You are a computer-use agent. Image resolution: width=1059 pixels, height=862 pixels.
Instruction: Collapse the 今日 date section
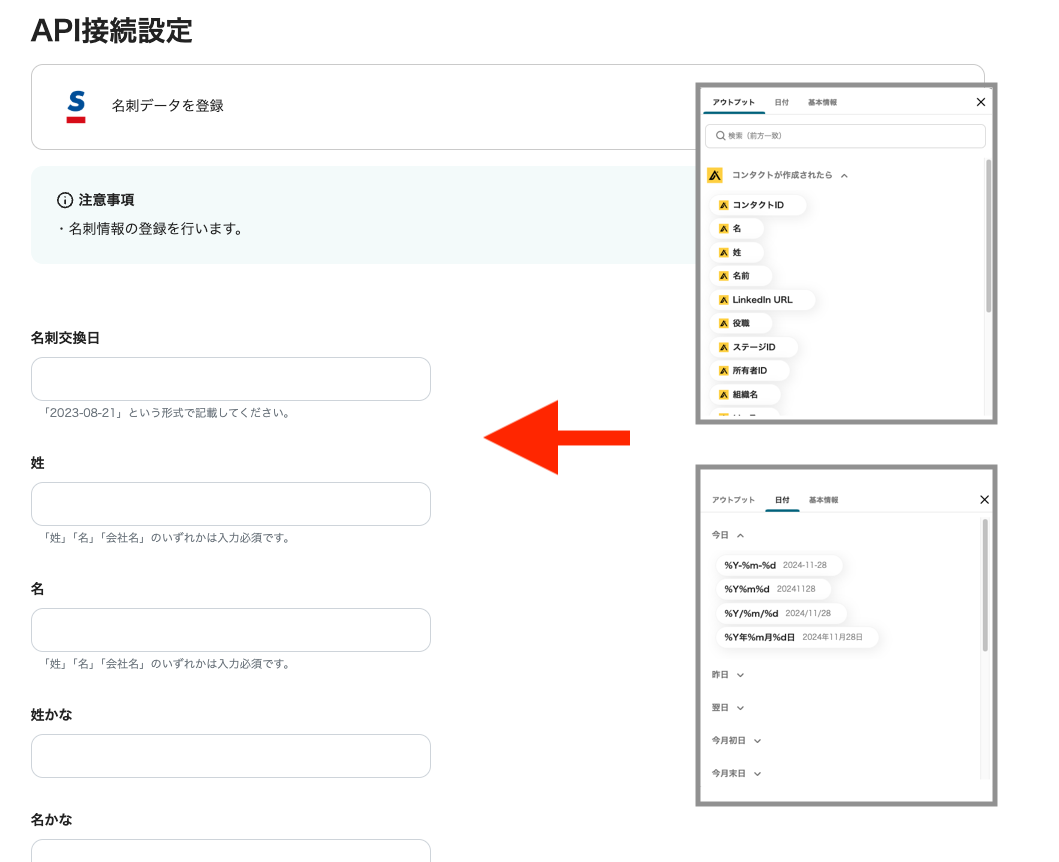[x=740, y=536]
